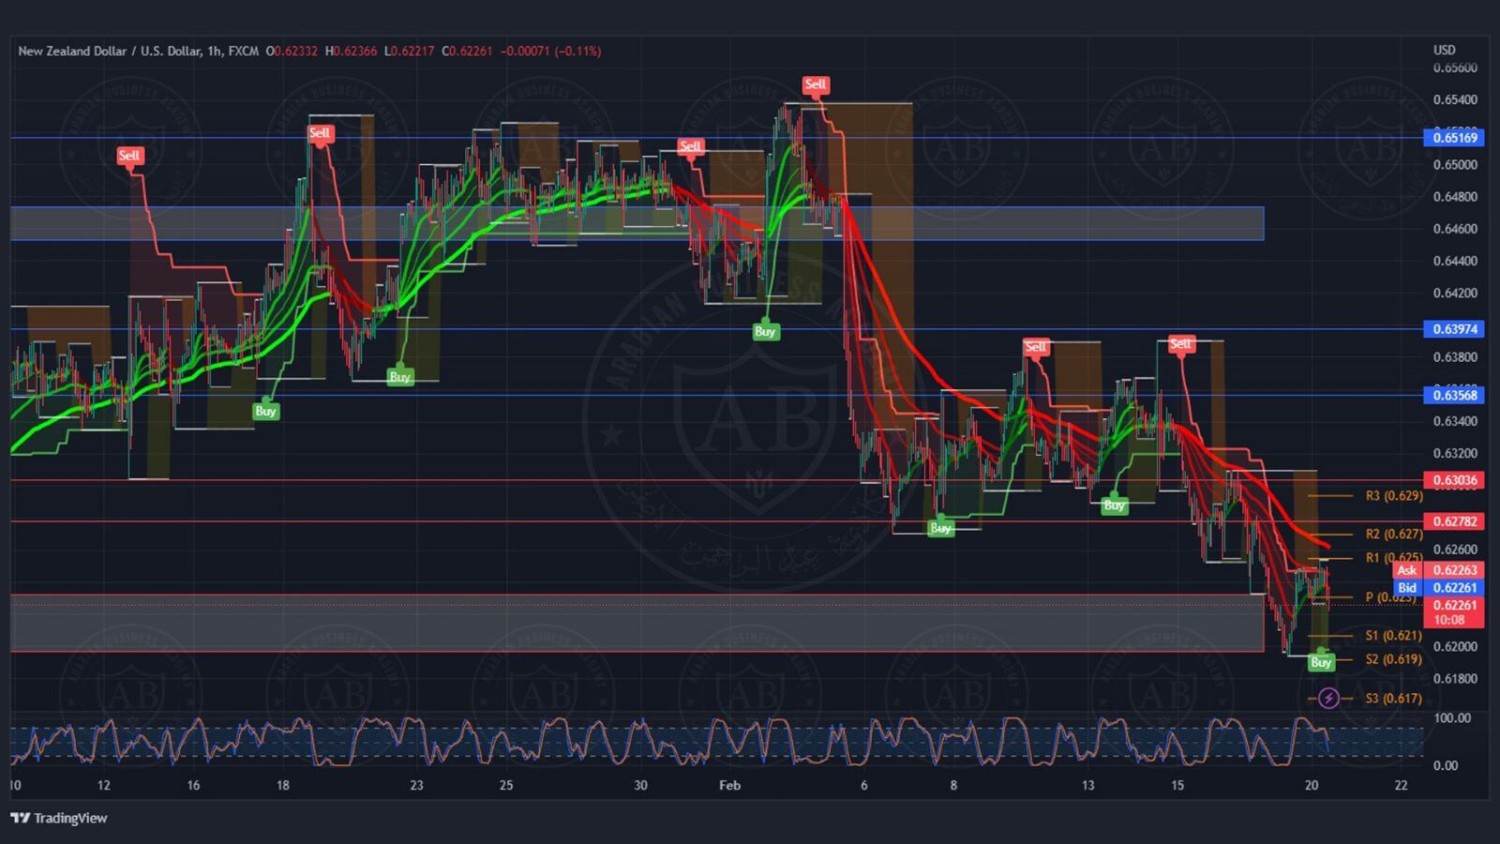Click the R2 (0.627) pivot label
This screenshot has height=844, width=1500.
click(x=1394, y=534)
